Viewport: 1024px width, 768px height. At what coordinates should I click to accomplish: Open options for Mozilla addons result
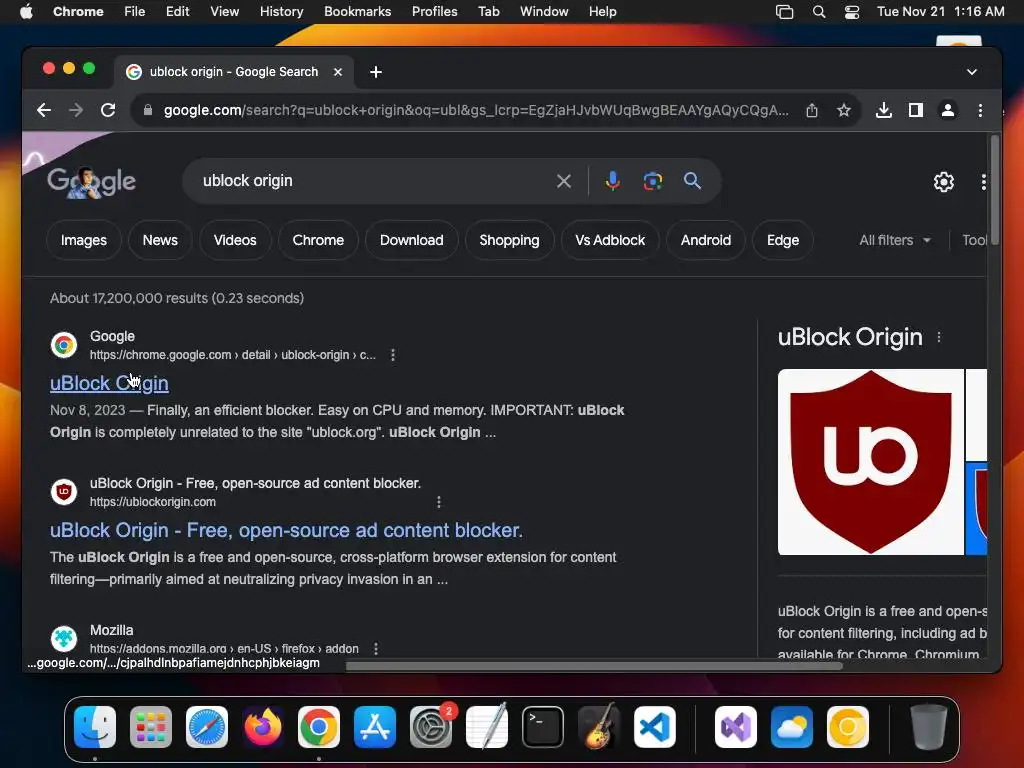pos(376,648)
